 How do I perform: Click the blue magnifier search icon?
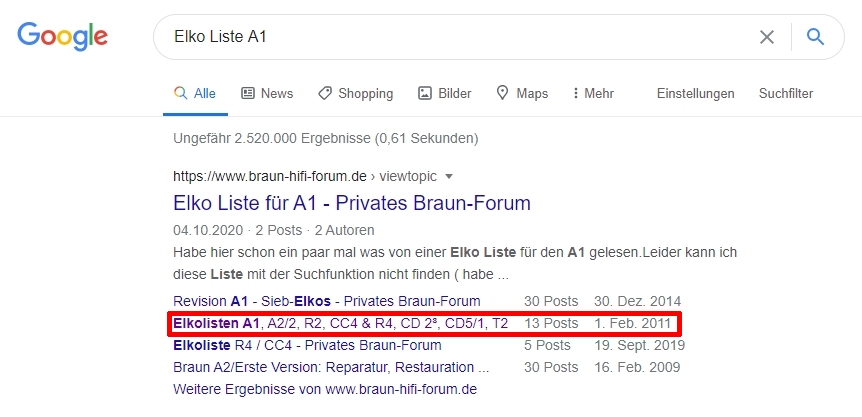[x=815, y=37]
